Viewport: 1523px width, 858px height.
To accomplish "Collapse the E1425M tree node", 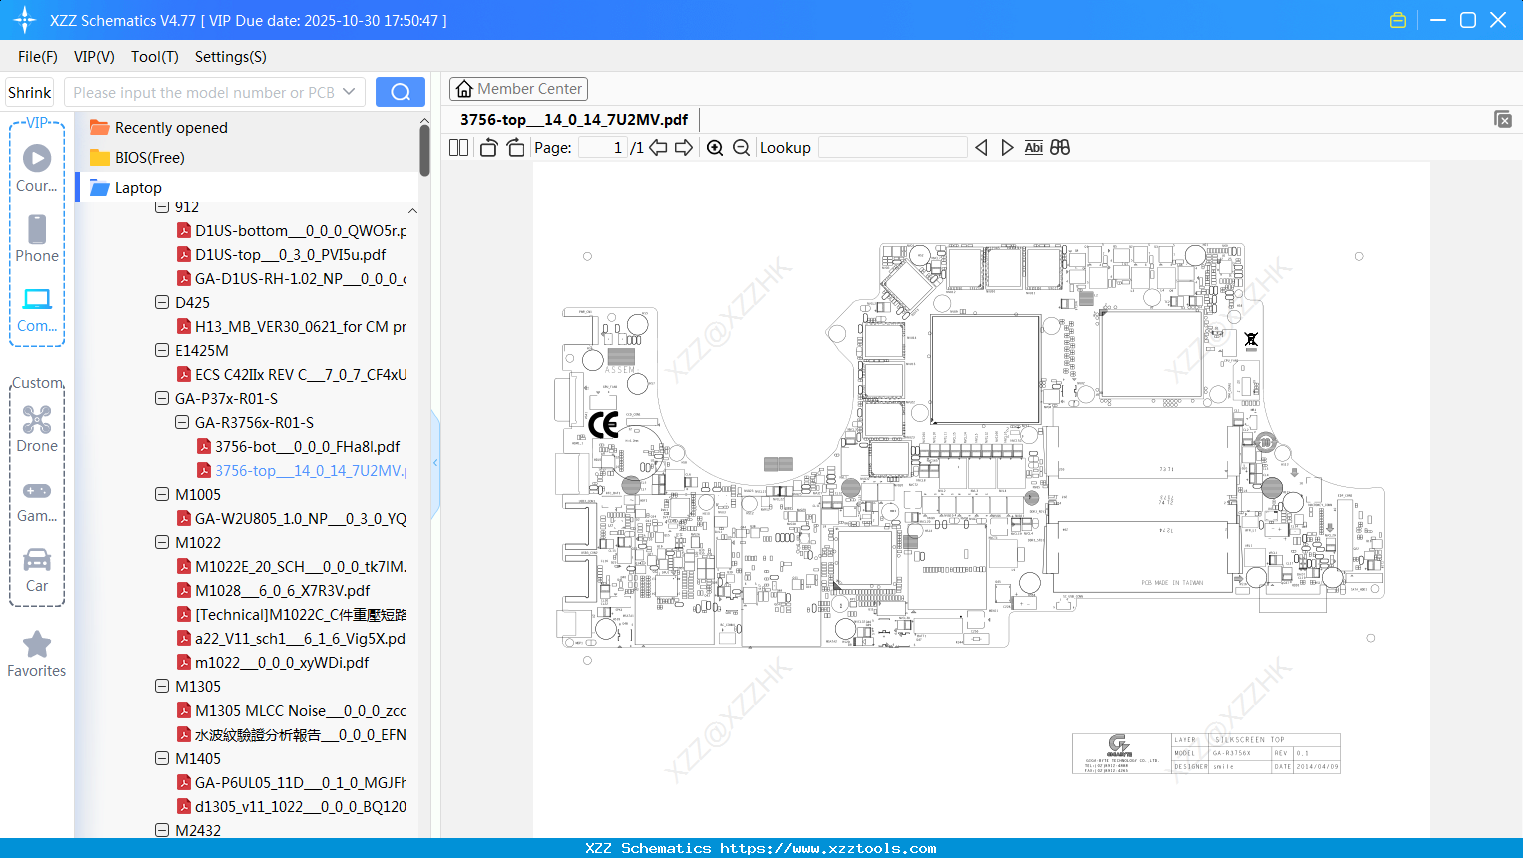I will (162, 350).
